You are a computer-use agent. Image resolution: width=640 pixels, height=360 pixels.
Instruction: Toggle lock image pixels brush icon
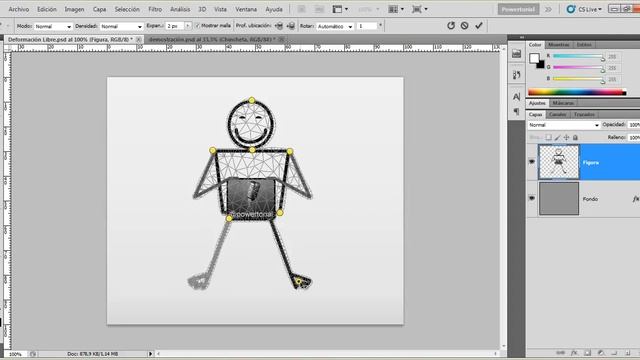[x=558, y=138]
